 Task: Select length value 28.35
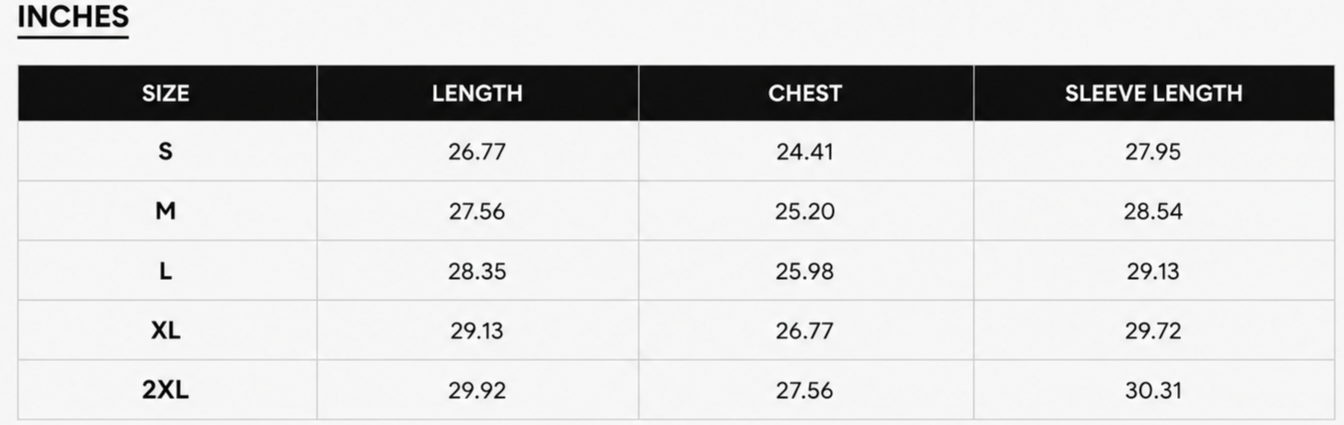[x=477, y=271]
